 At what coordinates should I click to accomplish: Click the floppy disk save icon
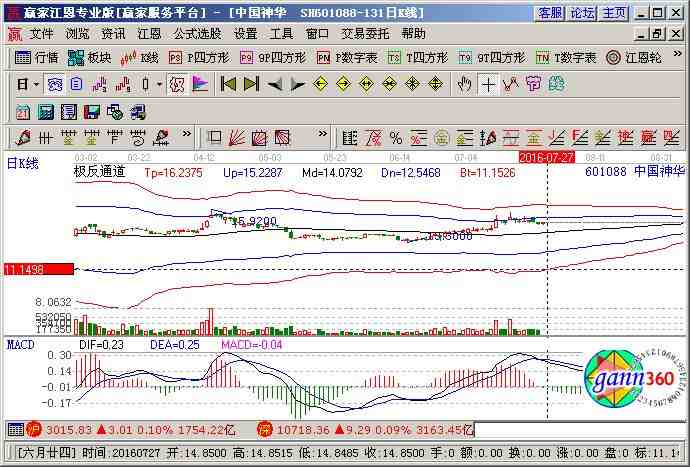92,112
